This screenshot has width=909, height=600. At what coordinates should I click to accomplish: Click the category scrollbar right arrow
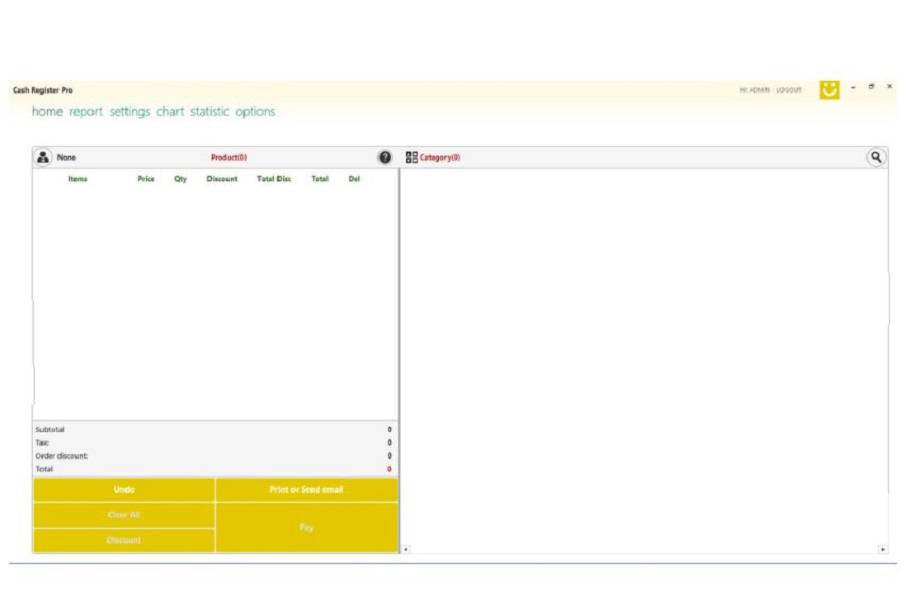coord(882,549)
